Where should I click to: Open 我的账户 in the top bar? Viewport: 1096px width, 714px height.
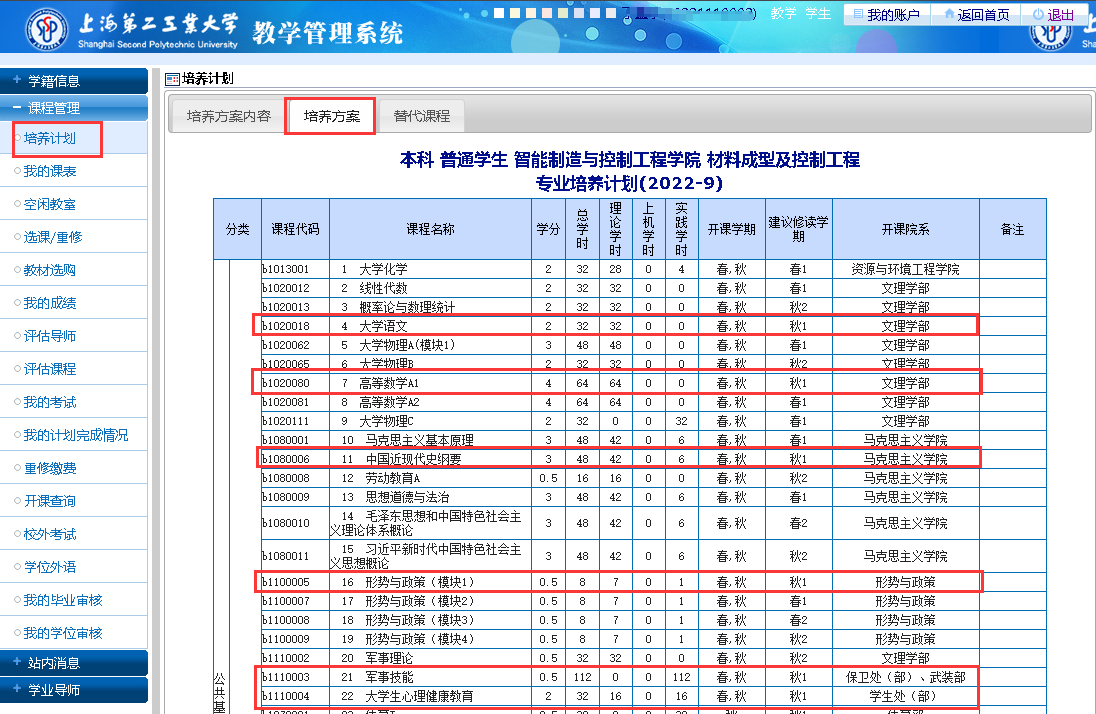[886, 15]
